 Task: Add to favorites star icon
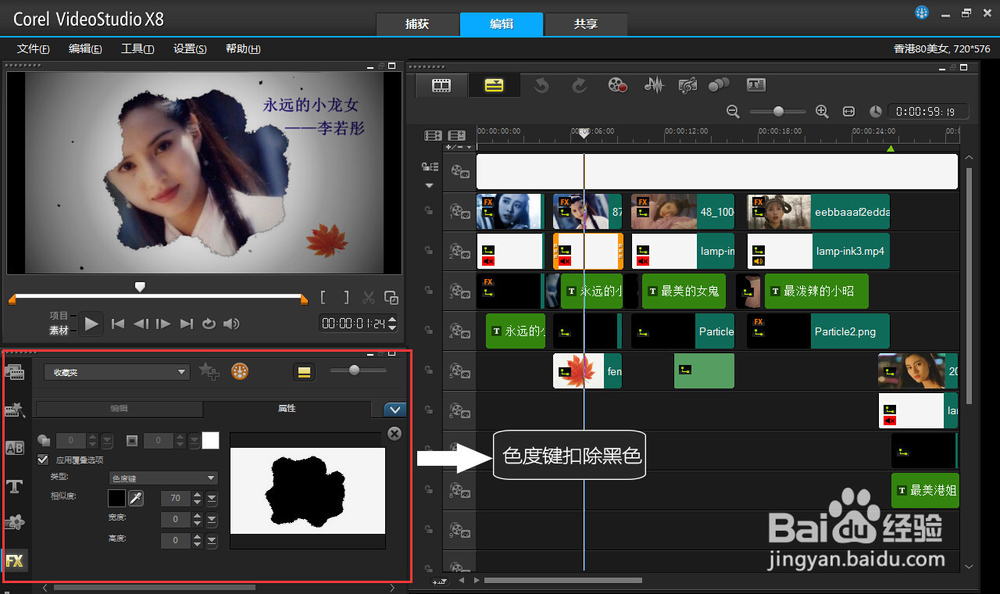click(x=209, y=371)
